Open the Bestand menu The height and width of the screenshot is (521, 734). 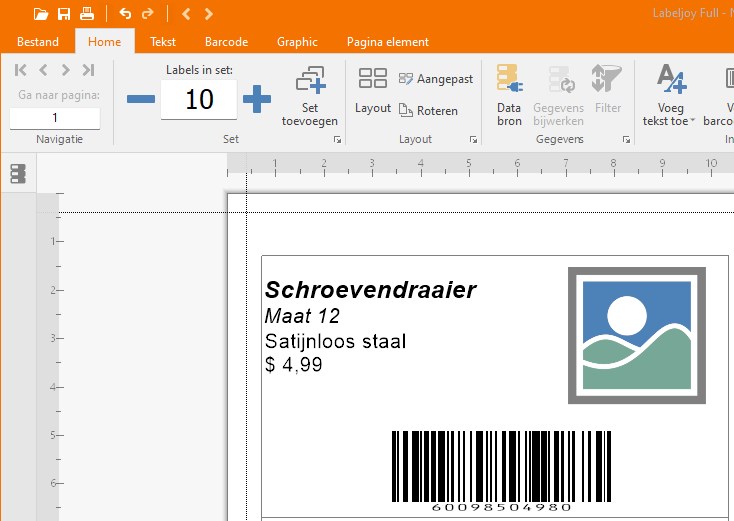click(38, 42)
